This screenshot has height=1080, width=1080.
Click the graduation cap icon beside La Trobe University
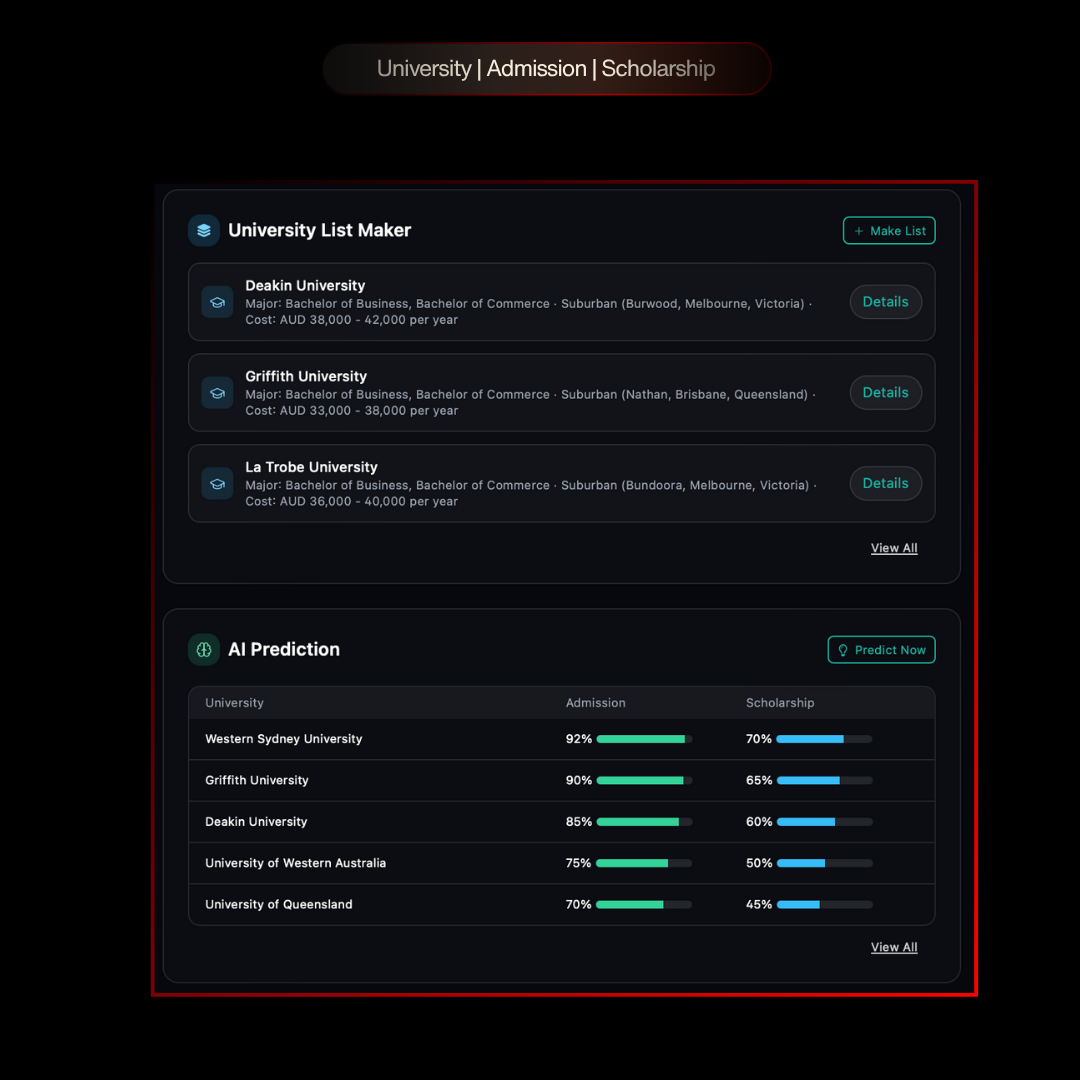pos(217,484)
